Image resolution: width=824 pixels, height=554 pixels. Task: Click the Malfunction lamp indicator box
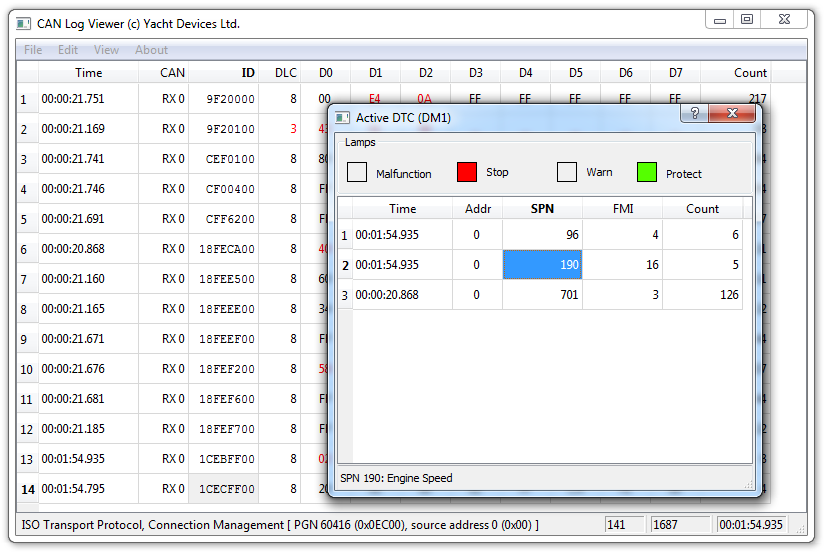click(357, 172)
